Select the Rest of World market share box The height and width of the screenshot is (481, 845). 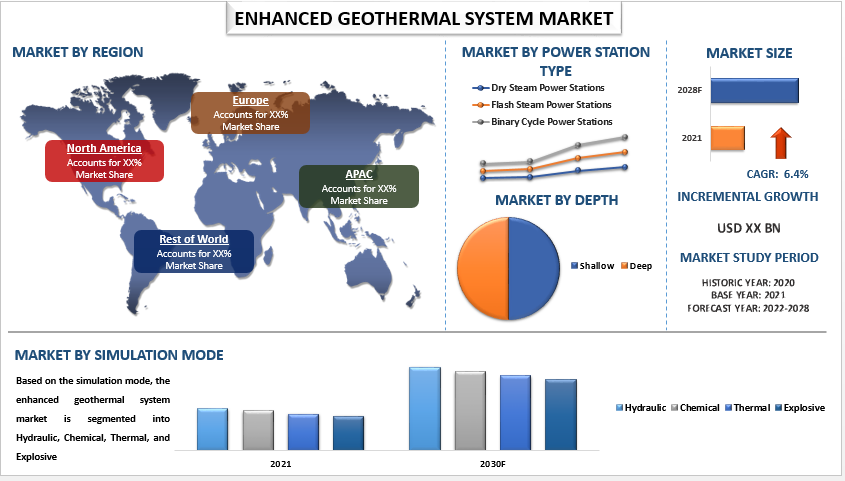193,252
